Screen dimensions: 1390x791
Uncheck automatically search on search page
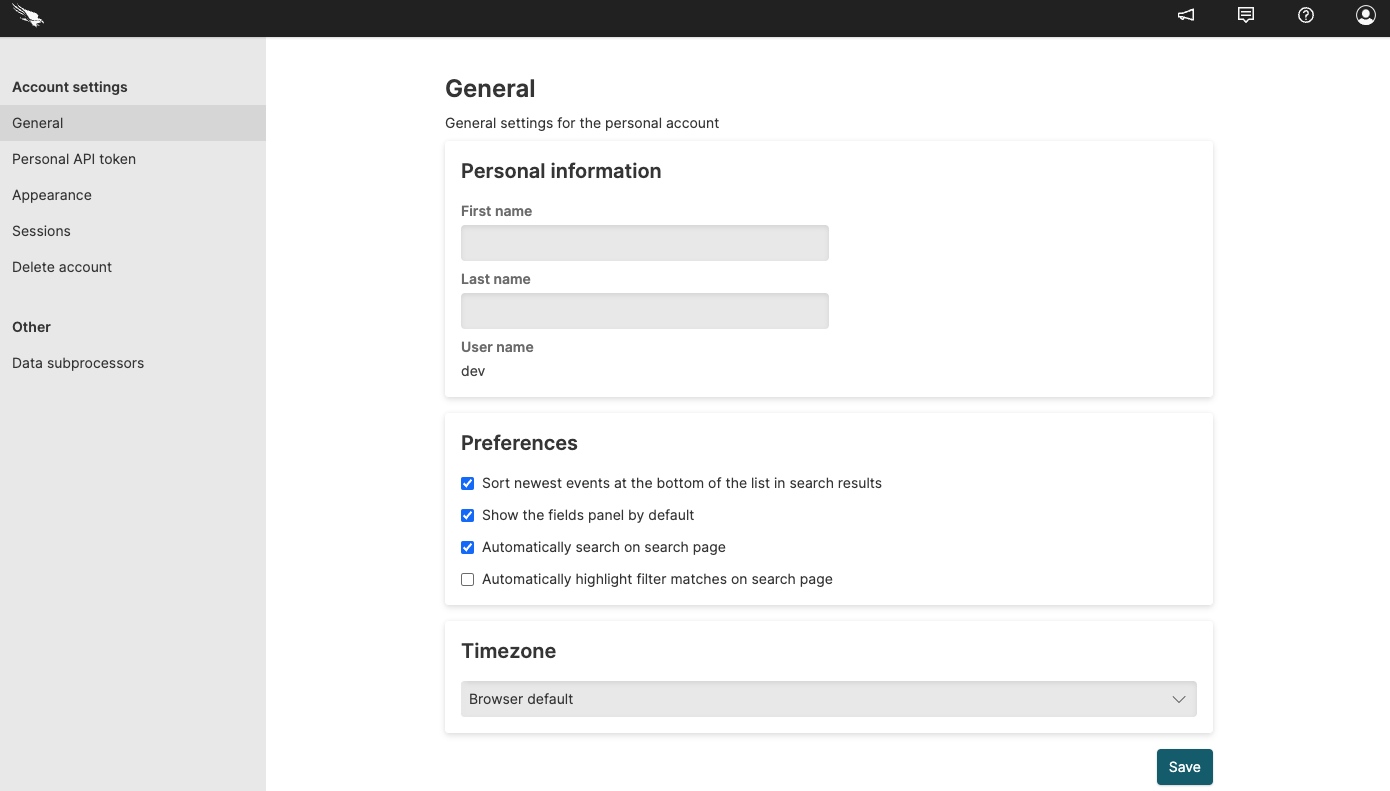tap(467, 547)
